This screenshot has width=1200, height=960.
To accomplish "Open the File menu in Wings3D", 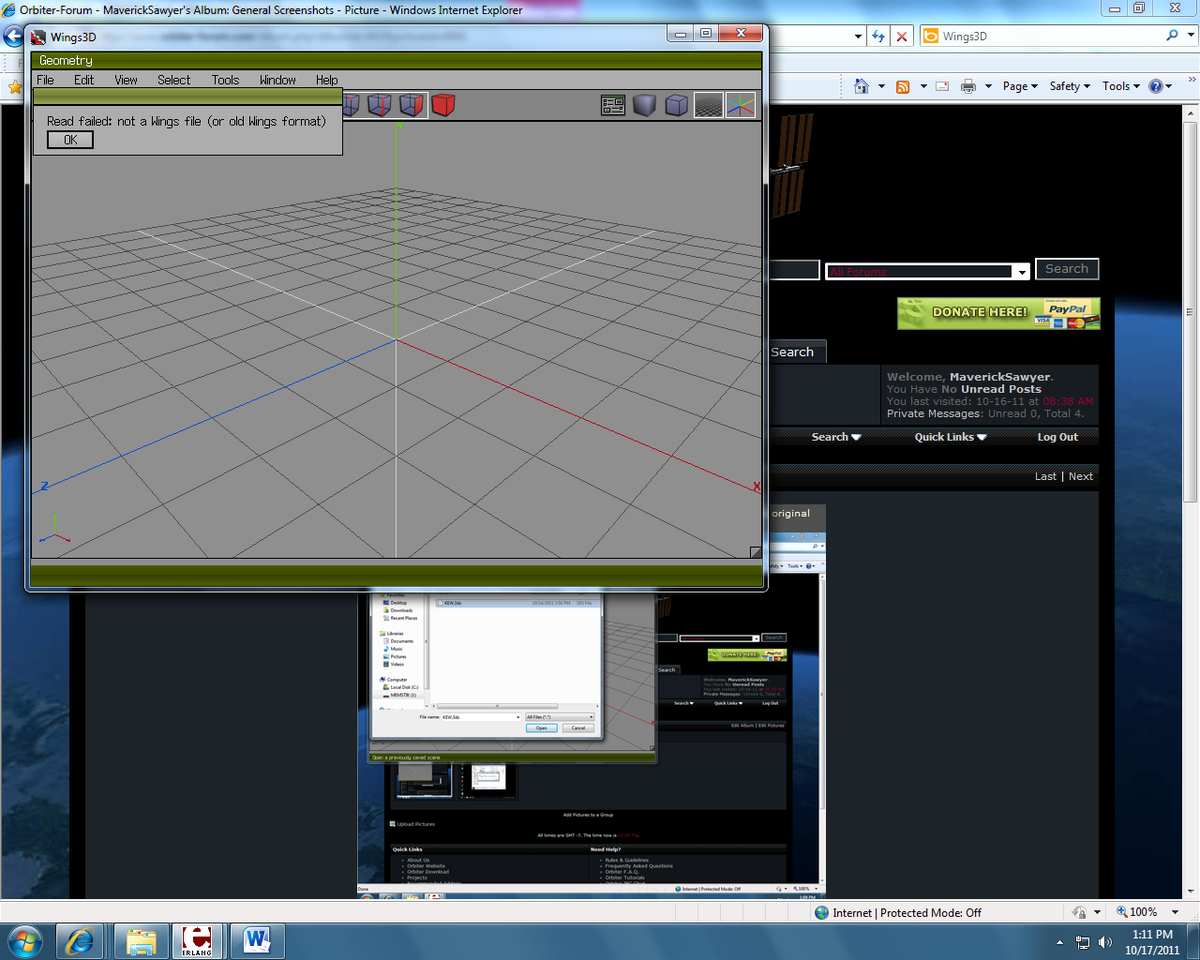I will [45, 80].
